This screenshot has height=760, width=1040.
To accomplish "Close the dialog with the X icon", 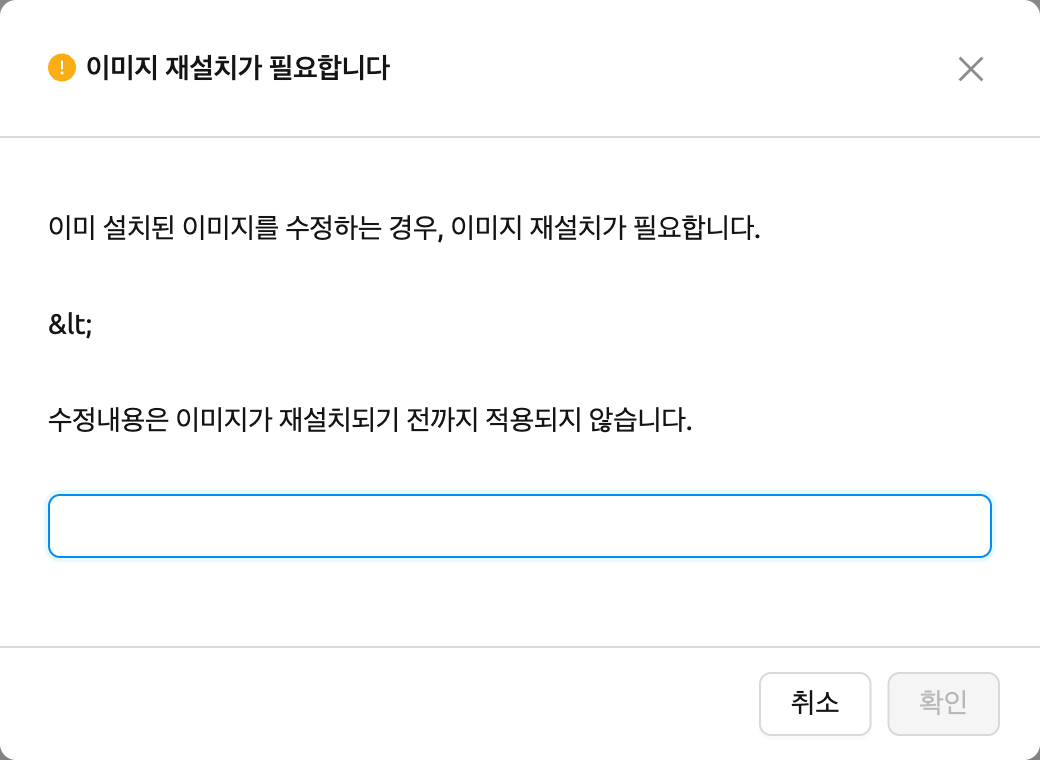I will [970, 69].
